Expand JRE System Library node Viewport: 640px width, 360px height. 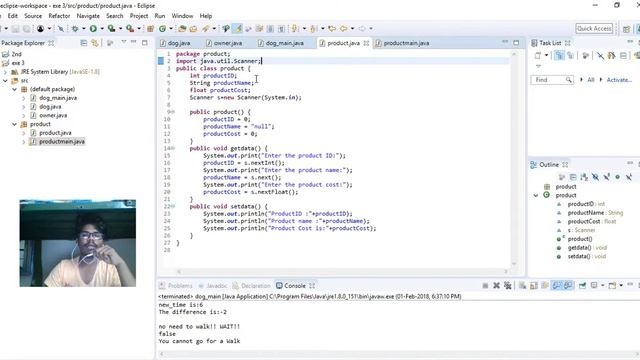(5, 72)
